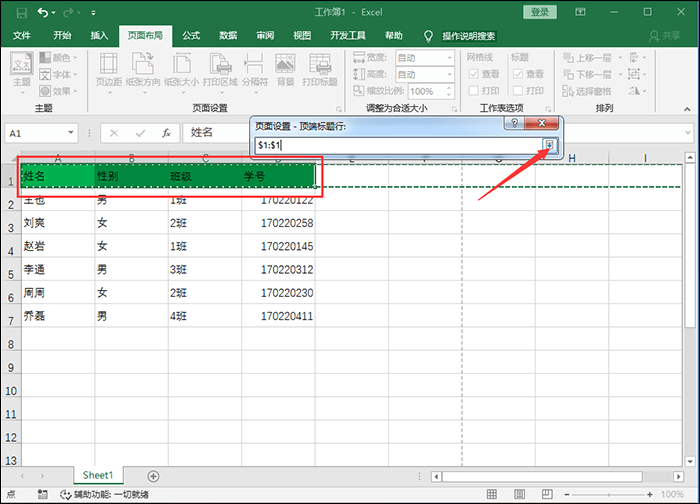Click the Bring Forward button
Screen dimensions: 700x504
pos(588,58)
